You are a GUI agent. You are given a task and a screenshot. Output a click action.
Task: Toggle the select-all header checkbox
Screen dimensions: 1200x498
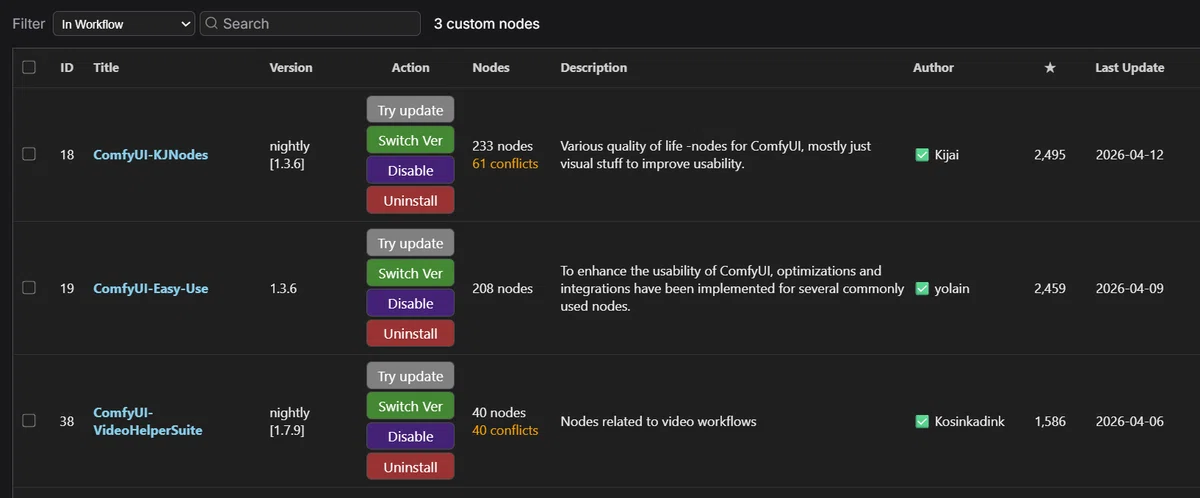29,67
